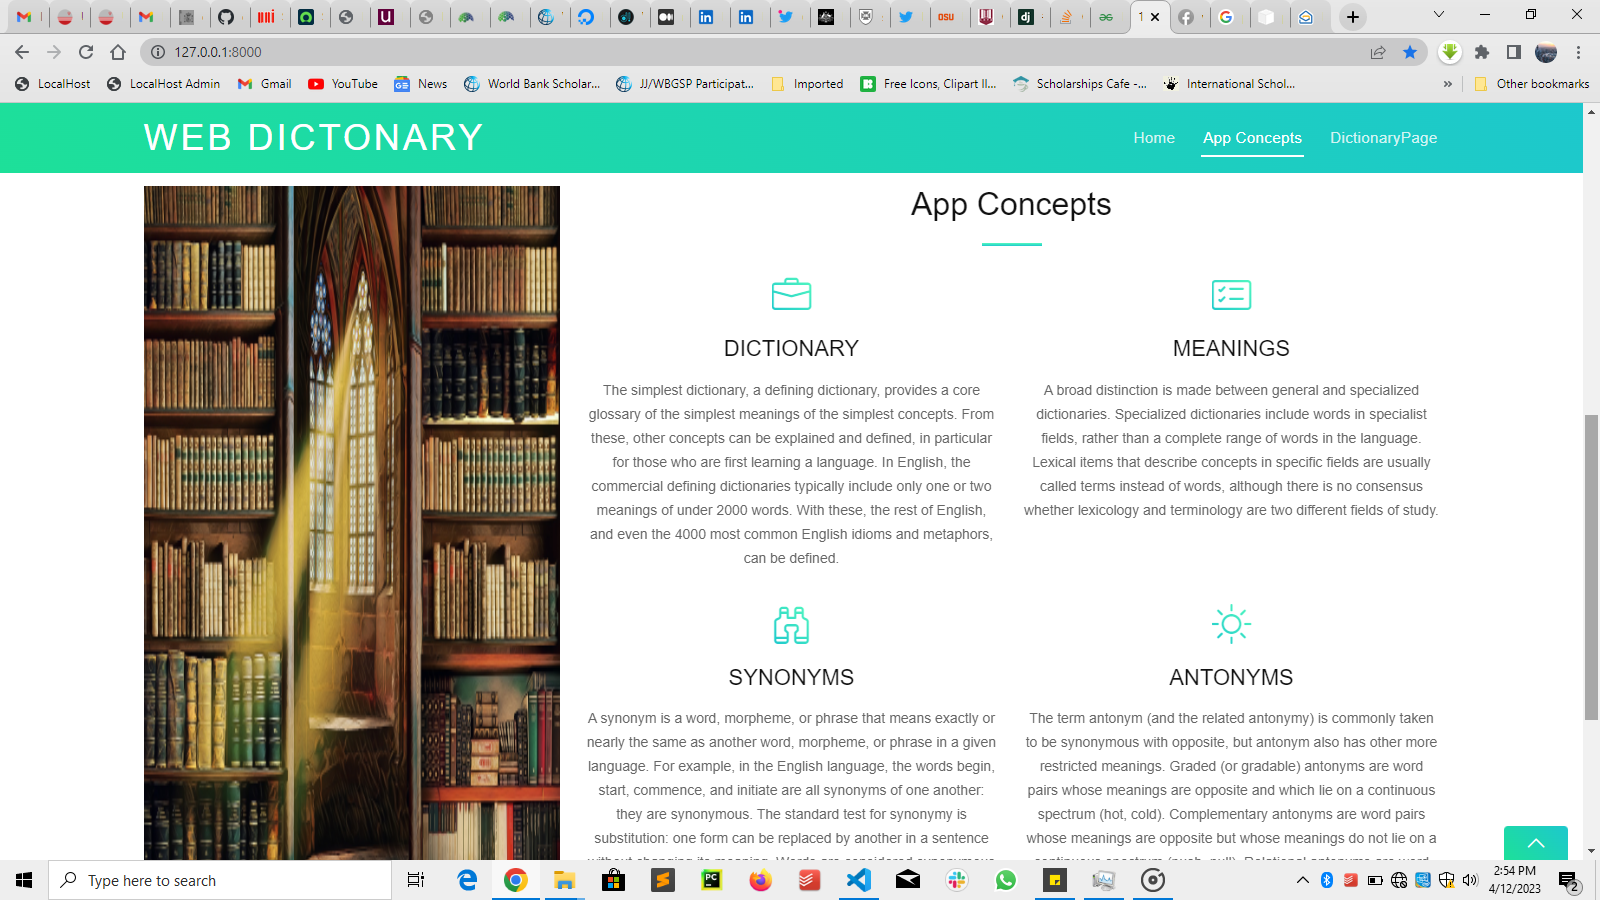Share this page from the address bar
Screen dimensions: 1600x900
[1378, 52]
